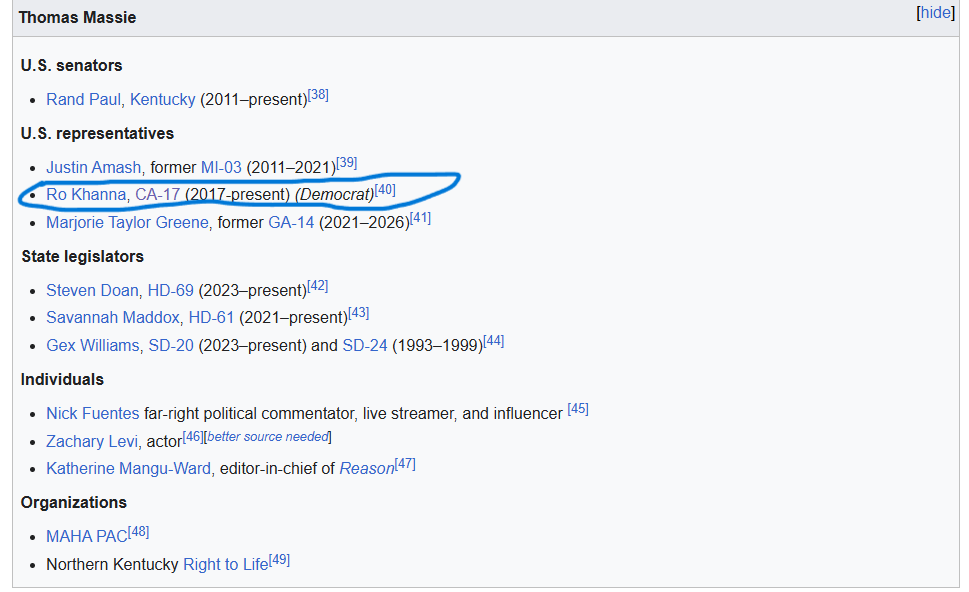Click the 'Individuals' heading
Viewport: 969px width, 592px height.
click(x=62, y=379)
